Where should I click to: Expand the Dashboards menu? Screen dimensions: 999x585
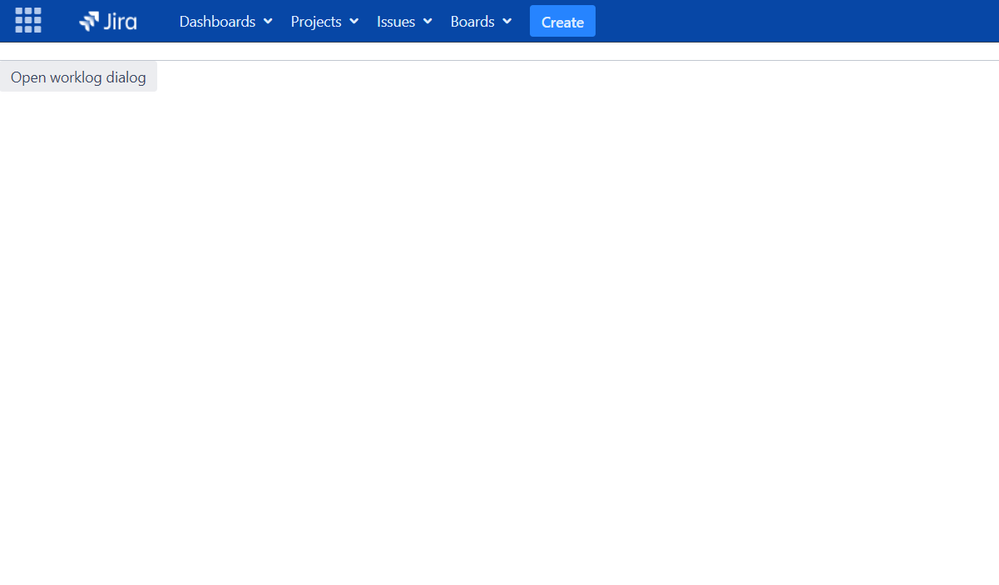[x=226, y=21]
